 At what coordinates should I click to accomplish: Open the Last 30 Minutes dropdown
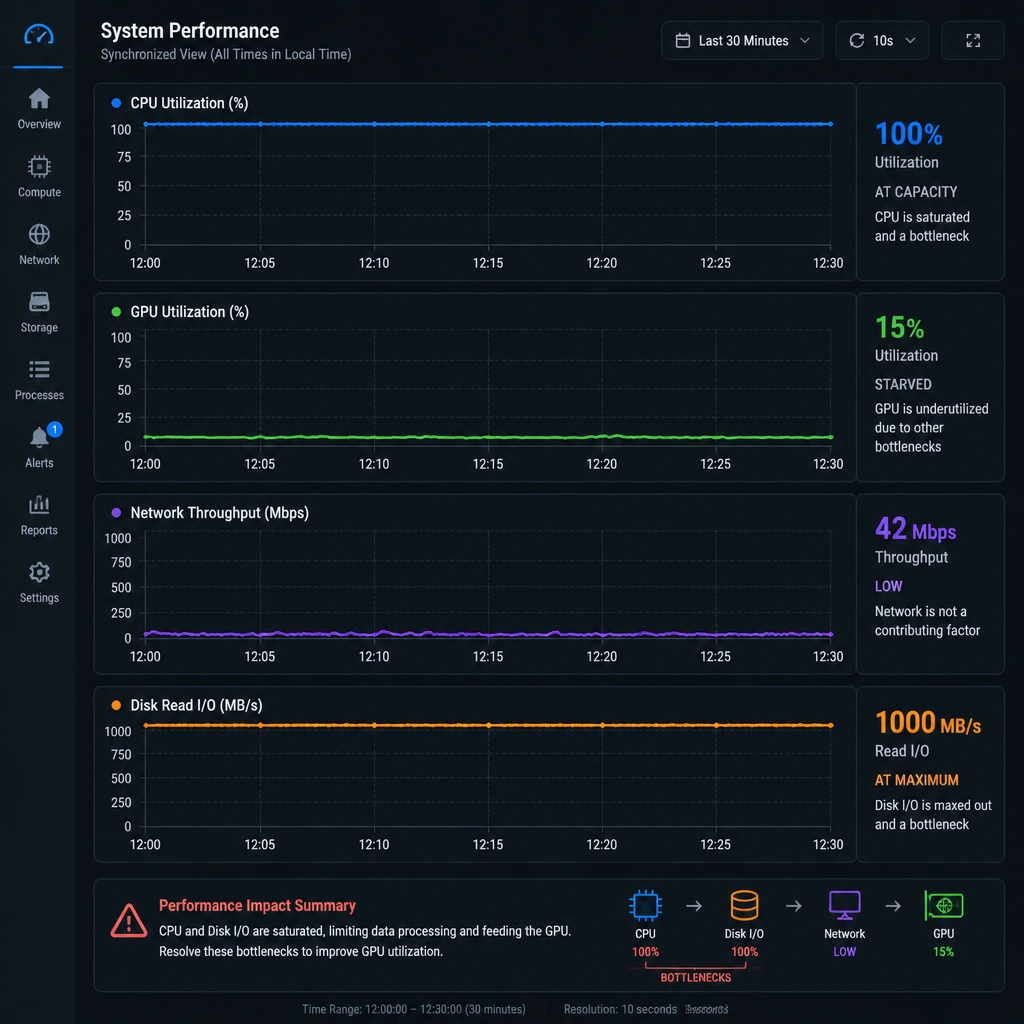(x=742, y=40)
